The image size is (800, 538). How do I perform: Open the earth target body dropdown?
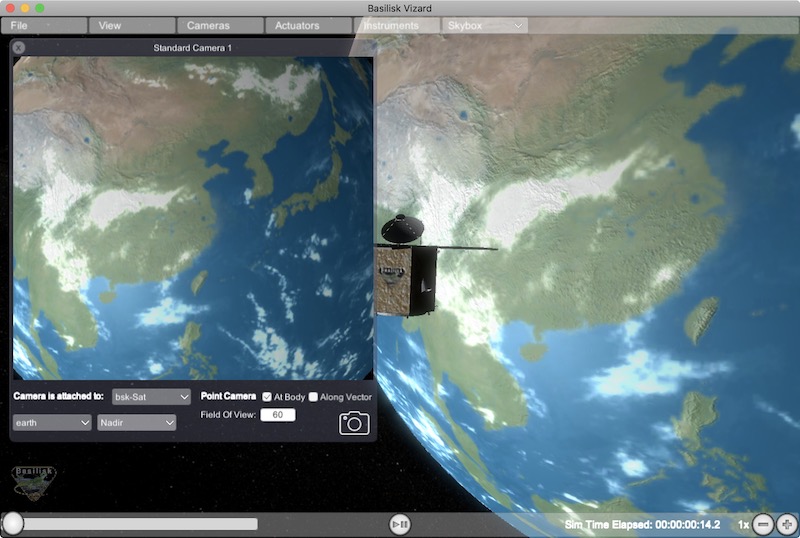point(51,423)
